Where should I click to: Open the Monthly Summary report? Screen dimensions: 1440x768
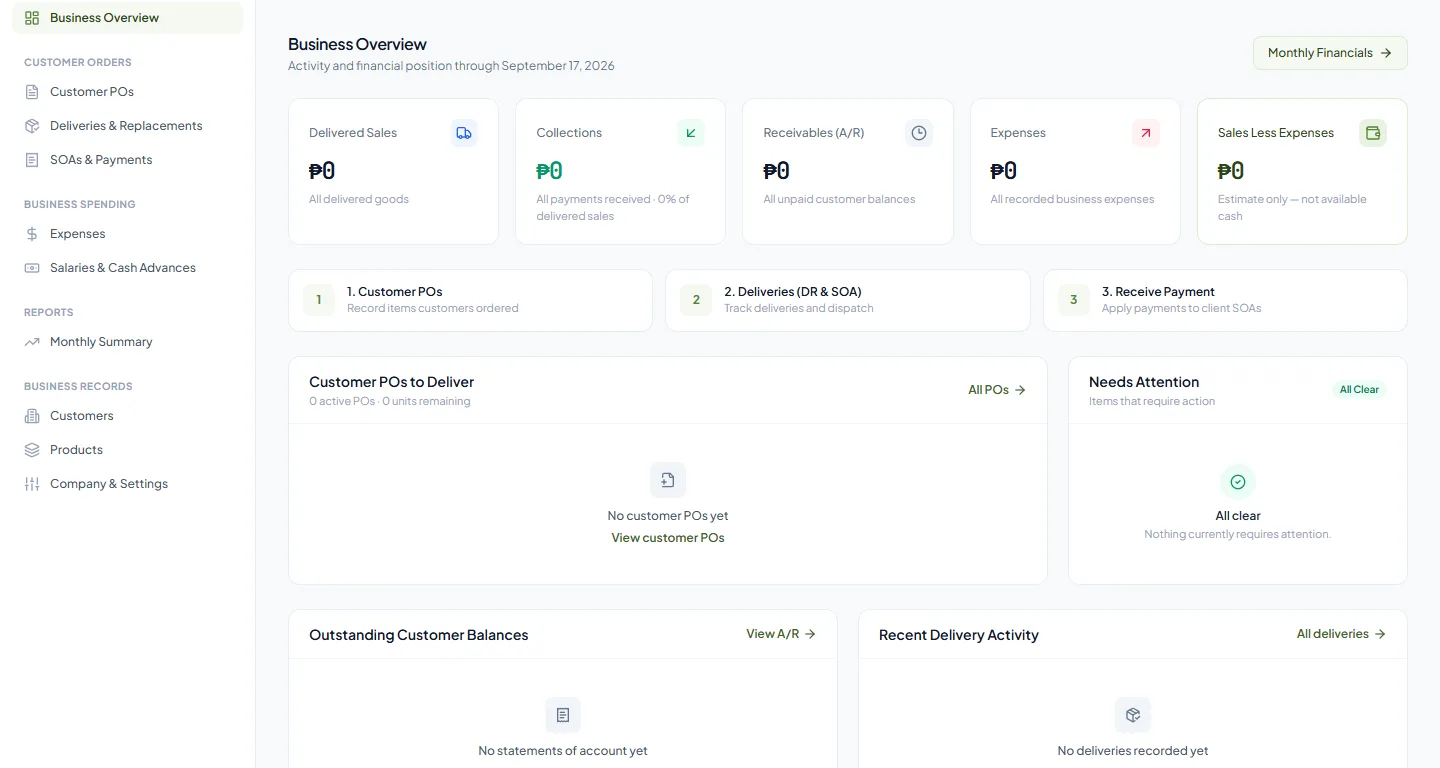(x=128, y=342)
